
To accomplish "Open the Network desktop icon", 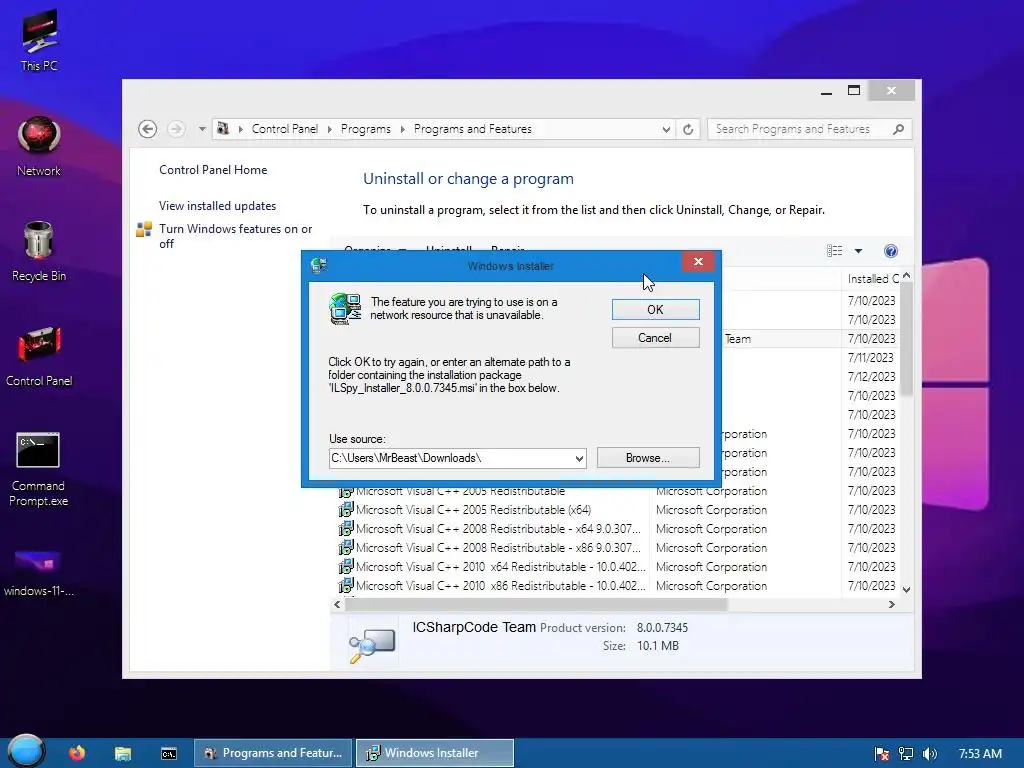I will pos(39,146).
